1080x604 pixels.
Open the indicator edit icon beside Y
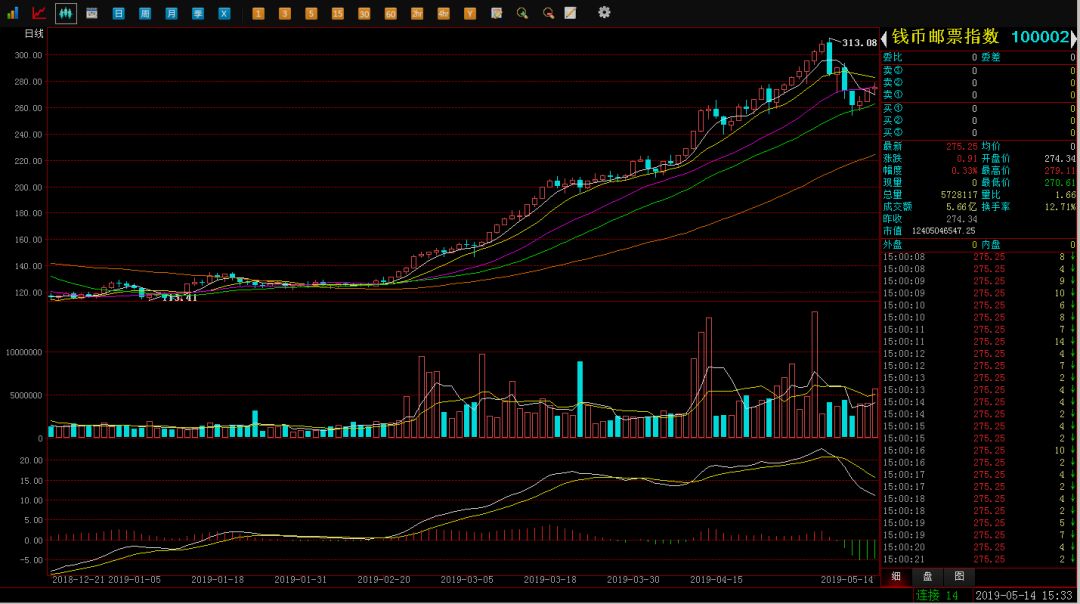coord(496,13)
